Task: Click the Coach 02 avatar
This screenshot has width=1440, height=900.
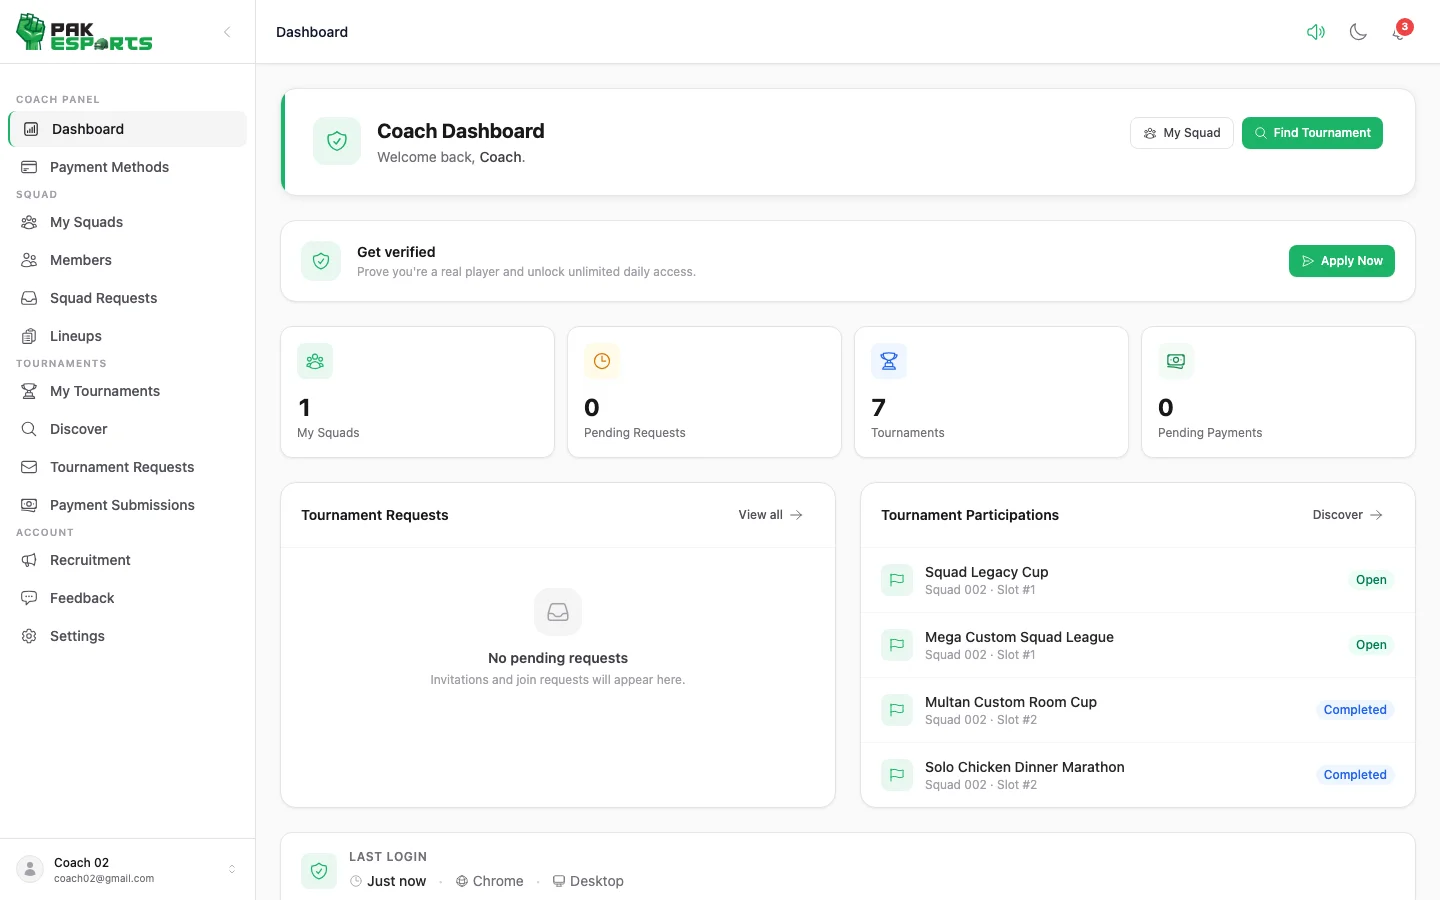Action: 30,869
